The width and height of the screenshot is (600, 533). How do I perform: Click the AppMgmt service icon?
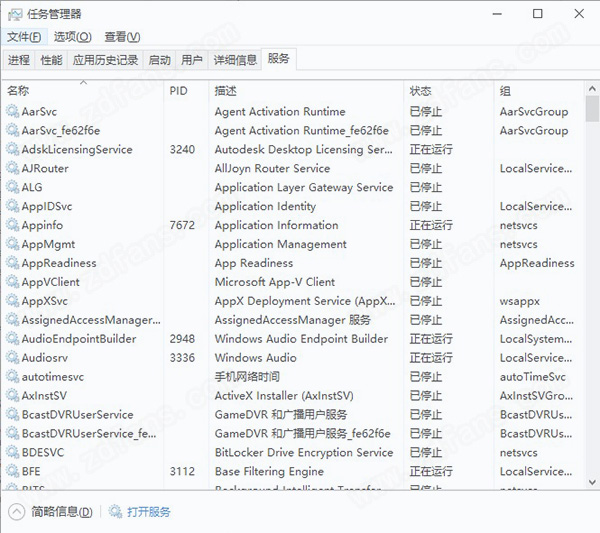[13, 244]
